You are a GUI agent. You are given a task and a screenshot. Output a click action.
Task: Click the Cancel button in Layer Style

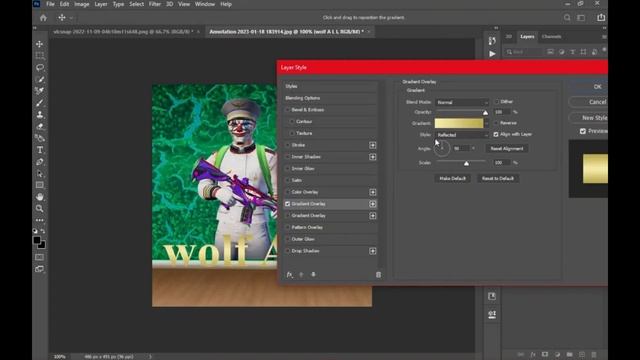[597, 102]
